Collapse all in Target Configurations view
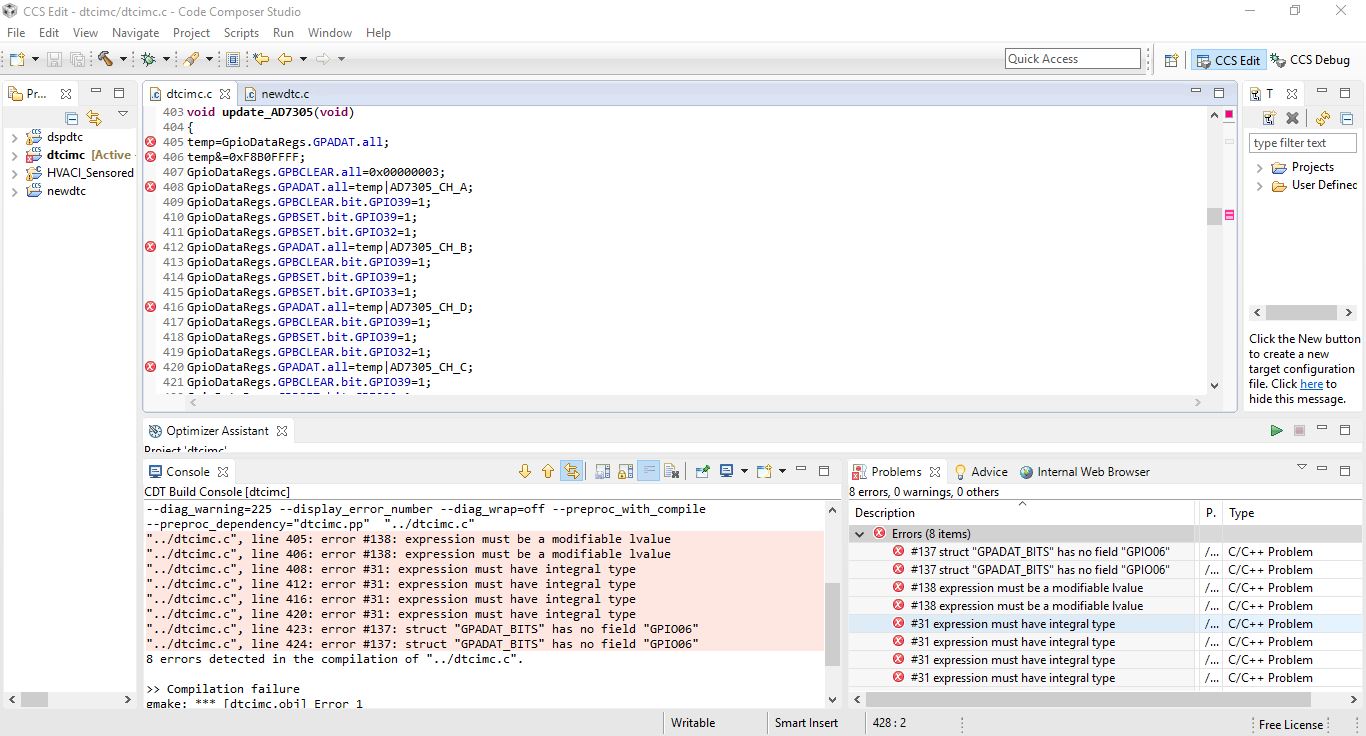Viewport: 1366px width, 736px height. (1346, 118)
